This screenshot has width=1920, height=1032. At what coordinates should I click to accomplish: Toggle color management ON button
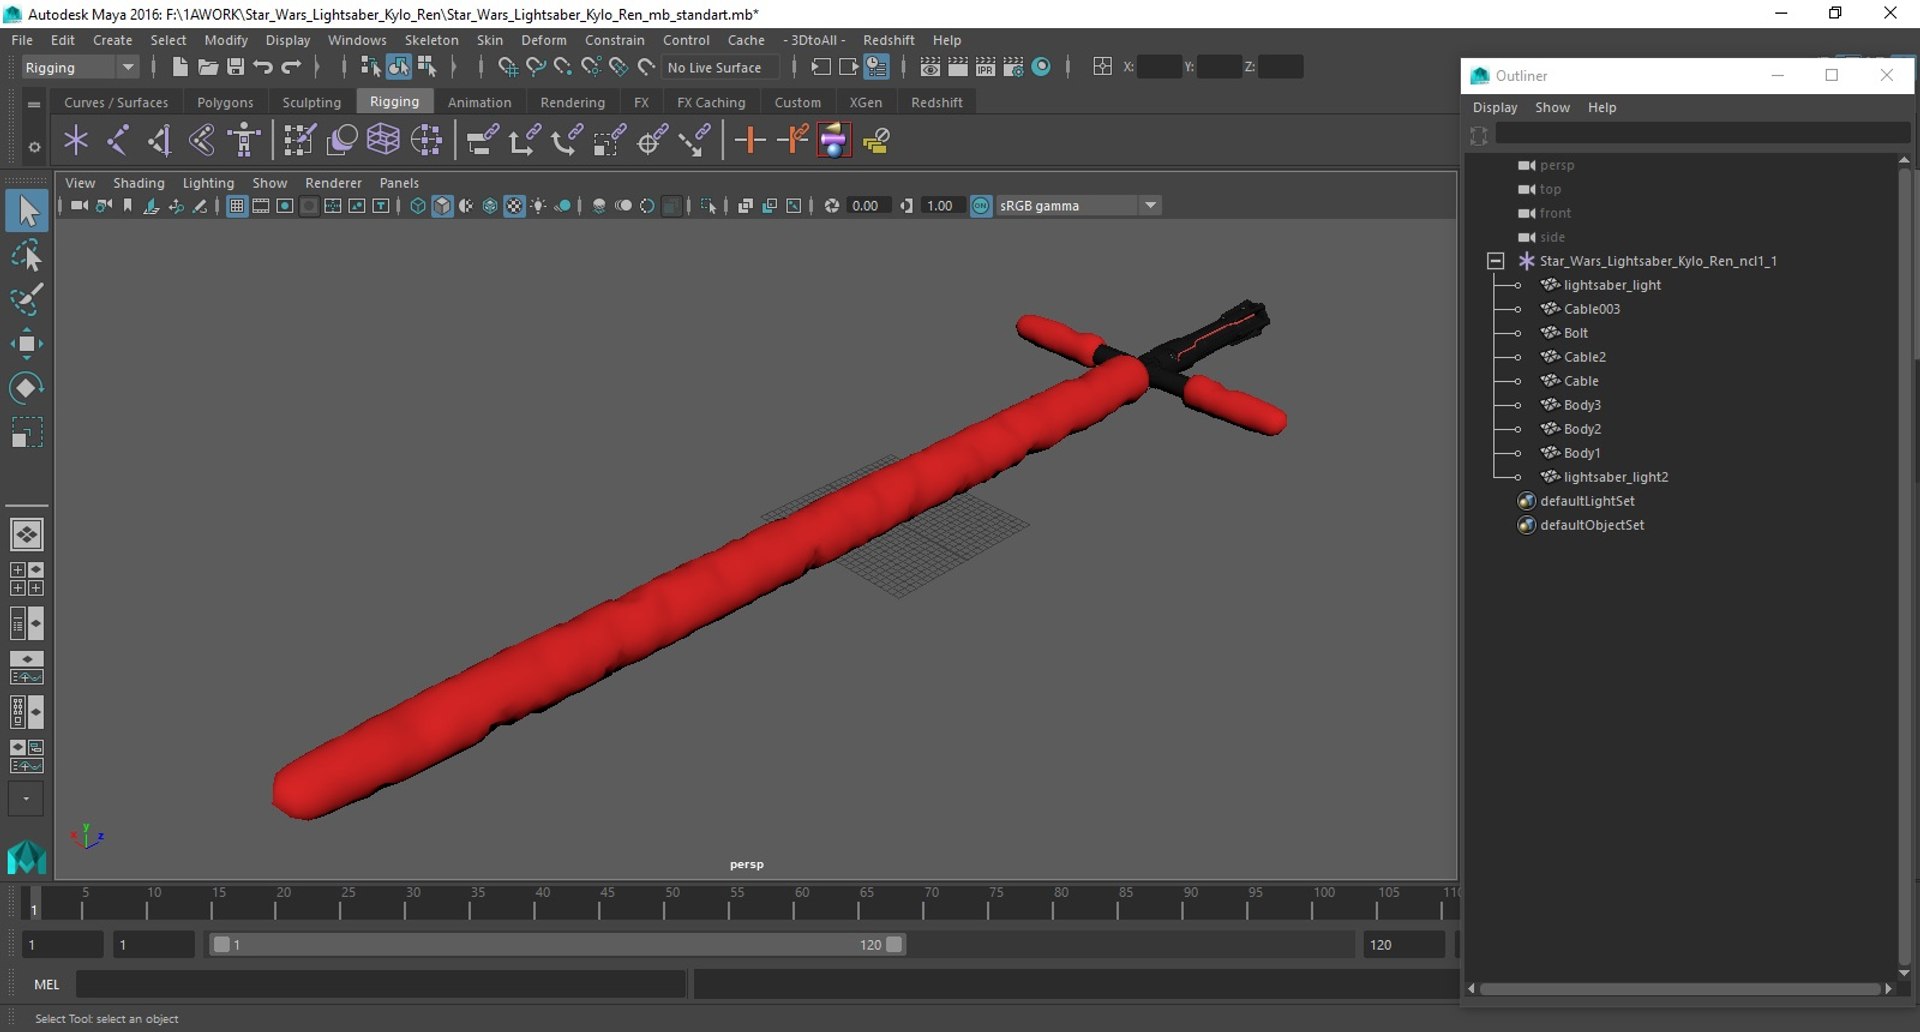click(981, 206)
